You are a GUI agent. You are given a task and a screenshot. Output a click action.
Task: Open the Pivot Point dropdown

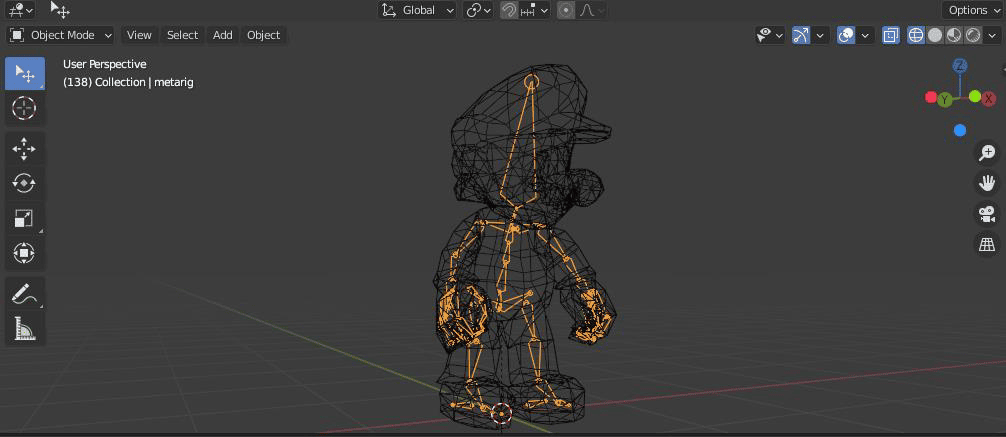pyautogui.click(x=478, y=10)
